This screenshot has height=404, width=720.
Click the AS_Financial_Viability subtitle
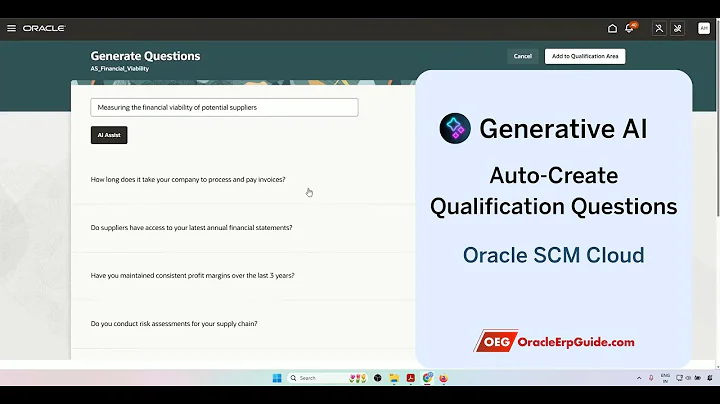click(120, 69)
